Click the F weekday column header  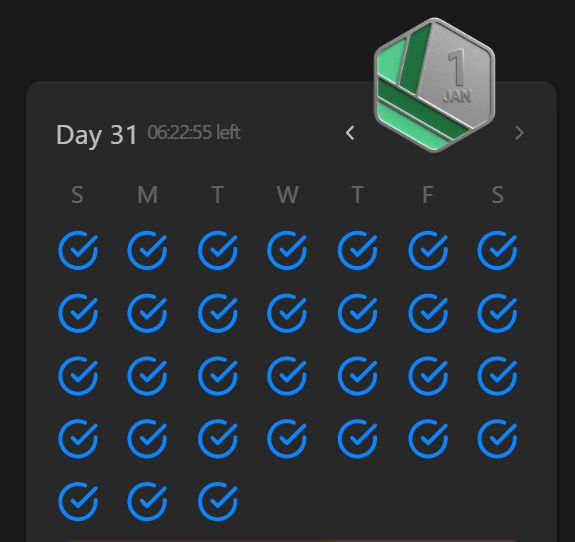(428, 194)
